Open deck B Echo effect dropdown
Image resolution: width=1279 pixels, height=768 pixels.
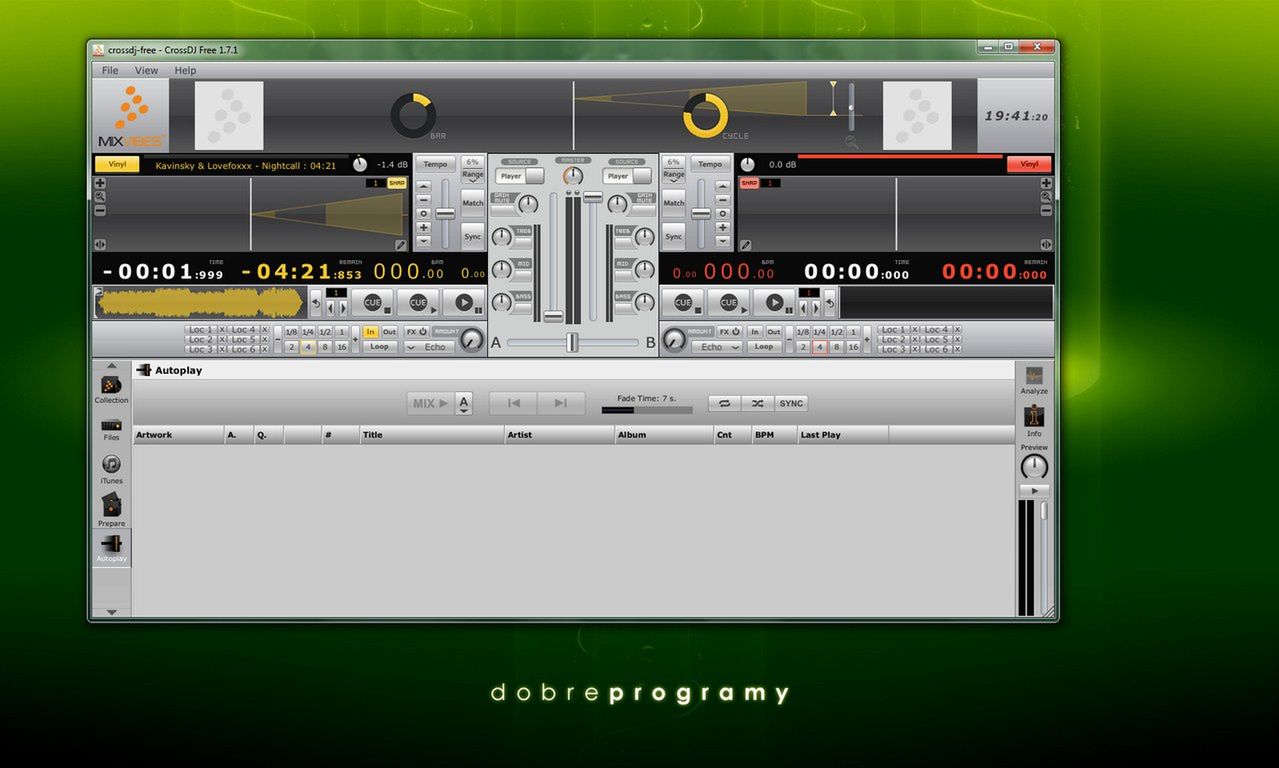[x=717, y=347]
